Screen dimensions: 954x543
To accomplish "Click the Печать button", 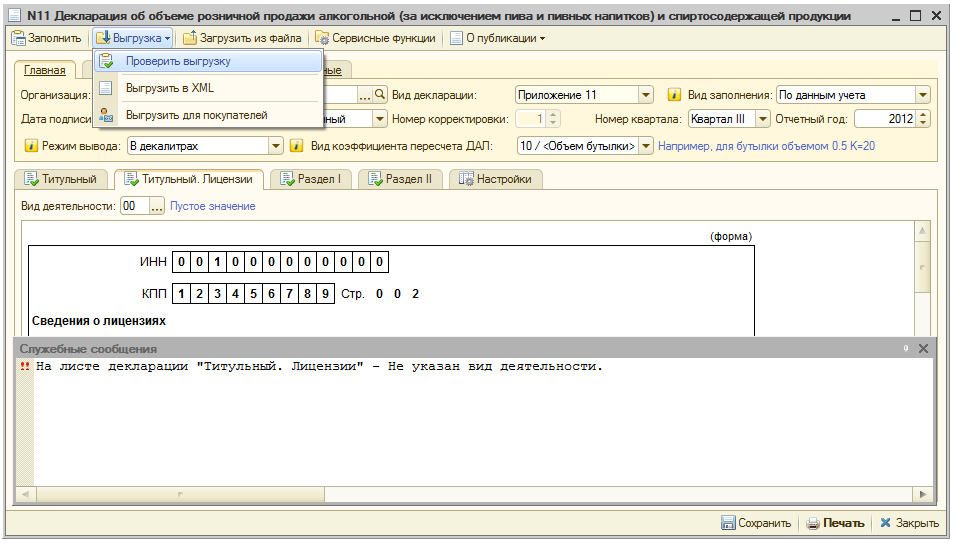I will [x=835, y=523].
